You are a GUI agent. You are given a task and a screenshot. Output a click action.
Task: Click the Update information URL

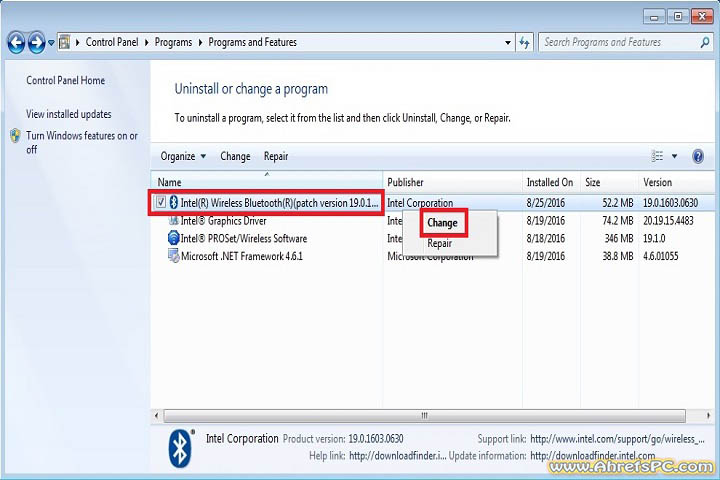[x=593, y=456]
